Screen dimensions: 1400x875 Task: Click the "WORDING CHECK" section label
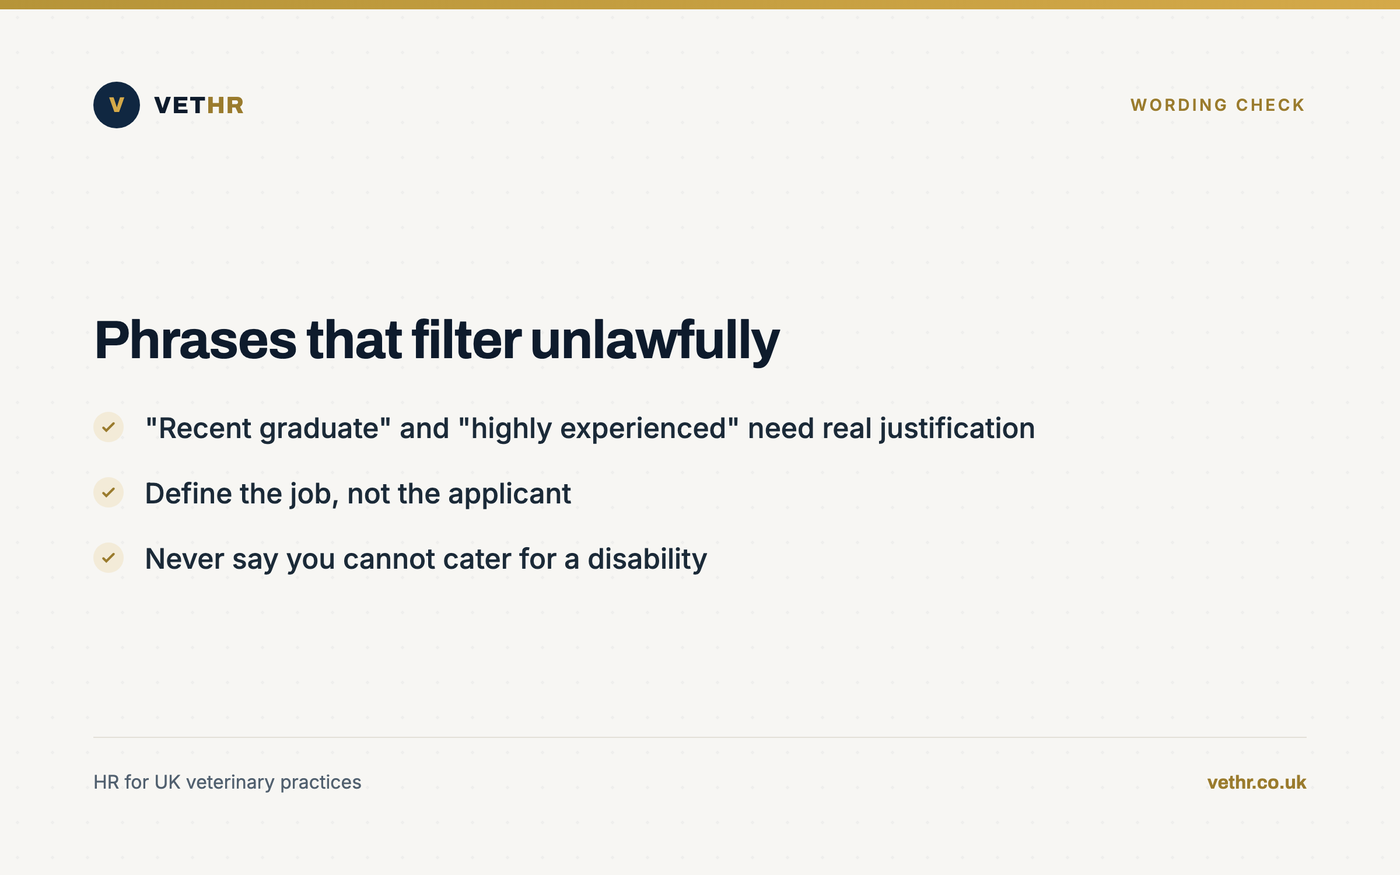[1217, 105]
